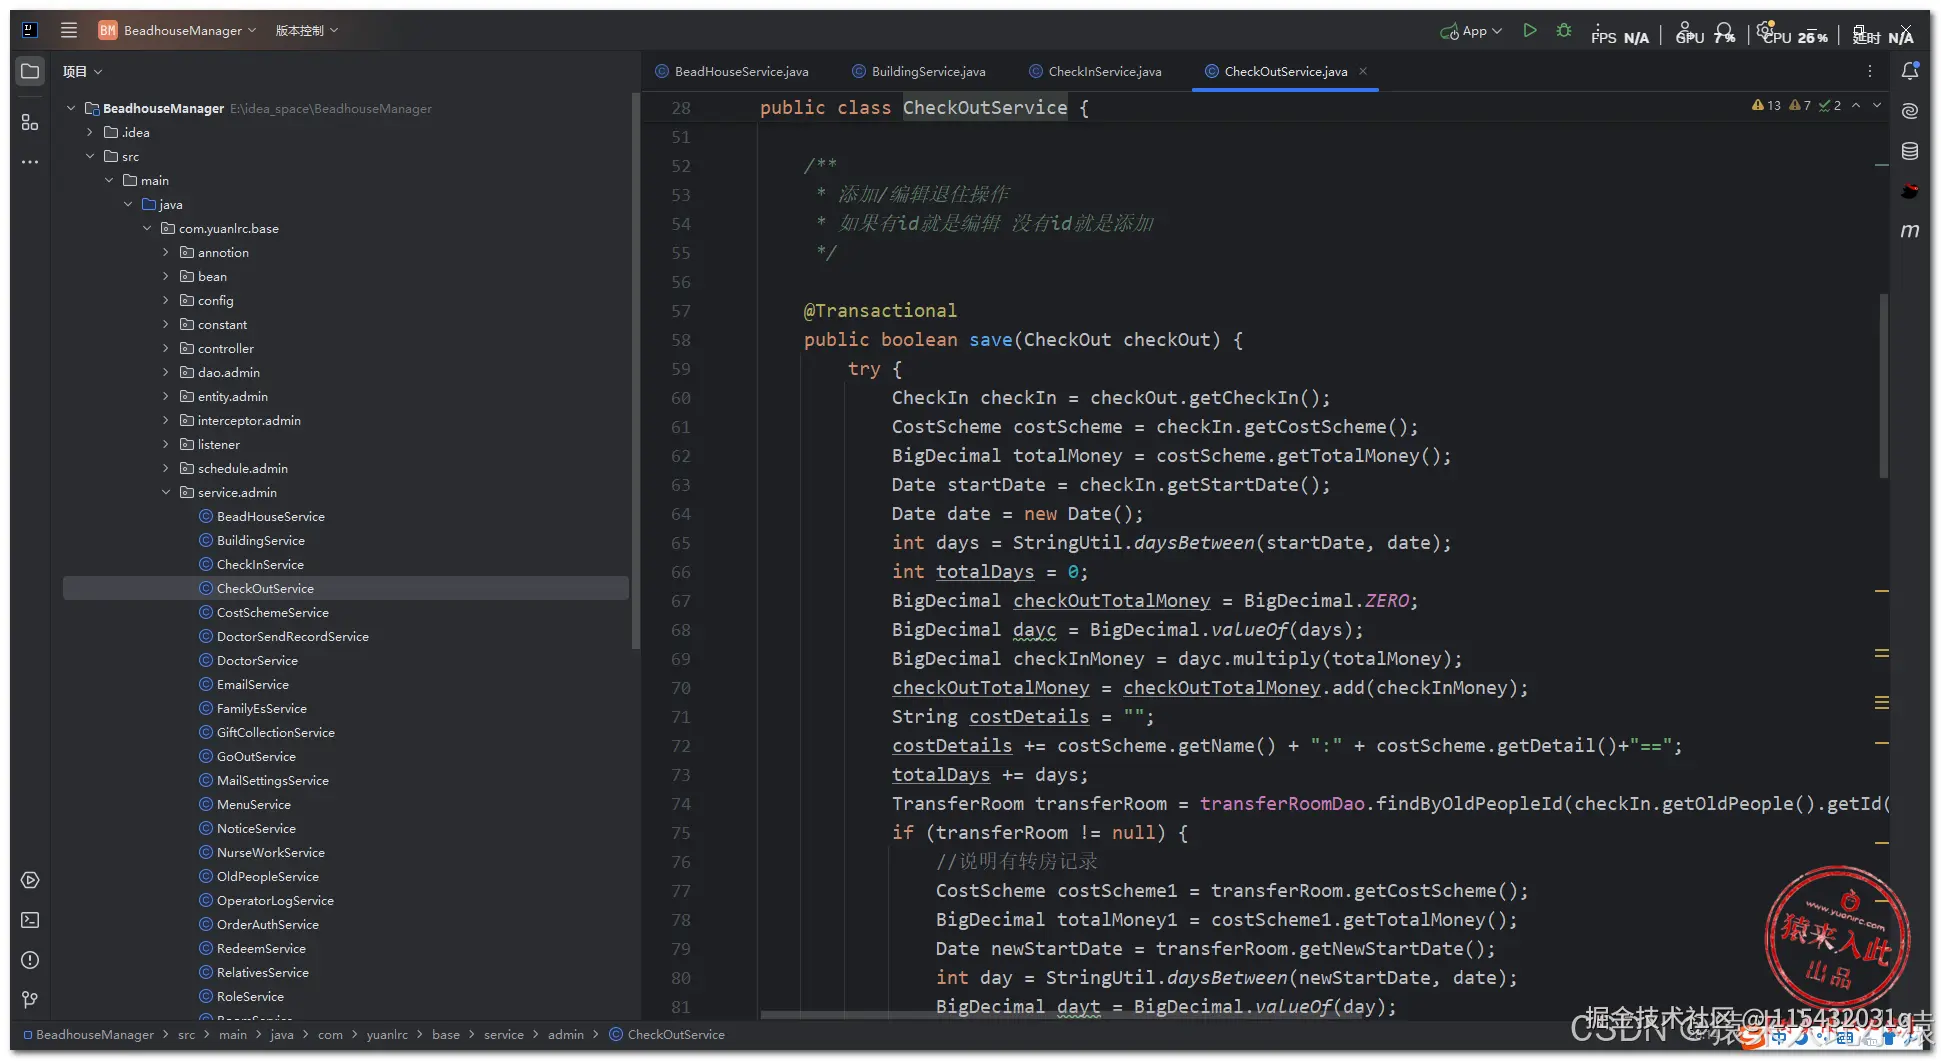Image resolution: width=1941 pixels, height=1061 pixels.
Task: Open the 项目 view dropdown
Action: [x=83, y=71]
